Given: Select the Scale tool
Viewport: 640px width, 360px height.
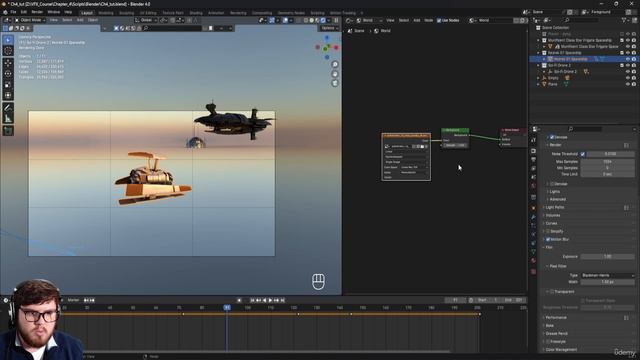Looking at the screenshot, I should coord(8,84).
